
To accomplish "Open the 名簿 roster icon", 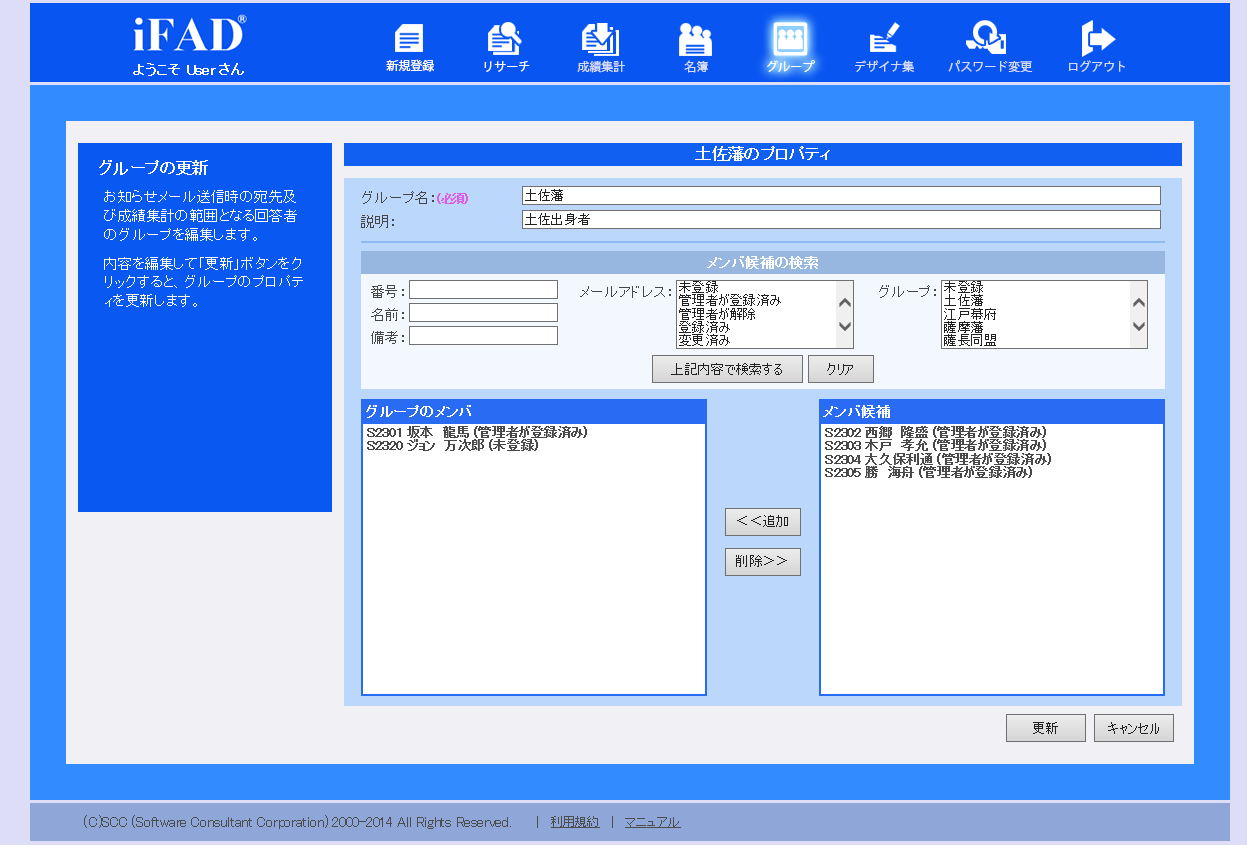I will click(x=696, y=48).
